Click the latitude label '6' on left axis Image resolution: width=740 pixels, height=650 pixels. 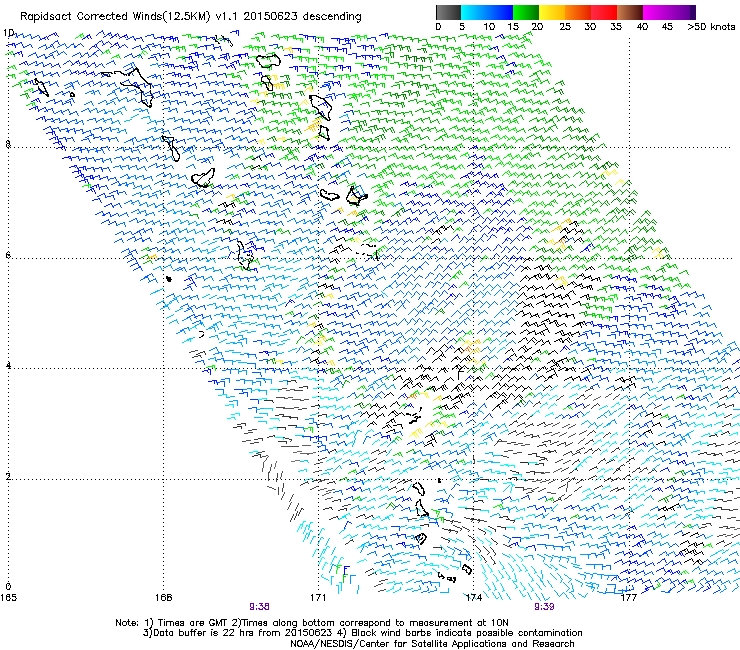[8, 255]
